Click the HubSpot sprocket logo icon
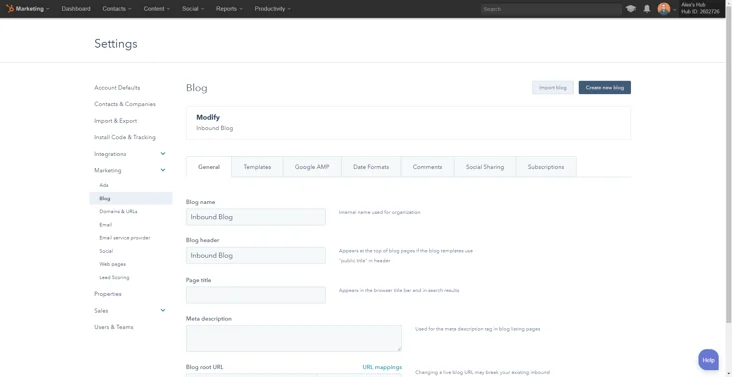732x377 pixels. (x=10, y=8)
